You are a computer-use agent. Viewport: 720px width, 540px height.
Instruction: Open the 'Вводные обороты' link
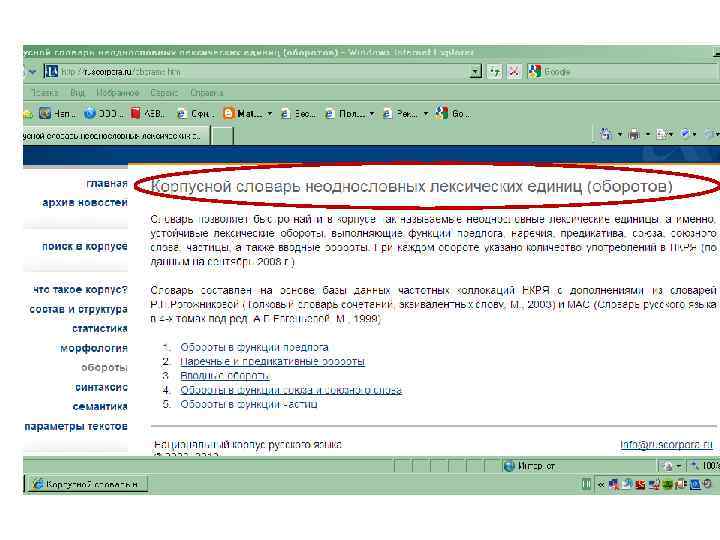tap(225, 376)
